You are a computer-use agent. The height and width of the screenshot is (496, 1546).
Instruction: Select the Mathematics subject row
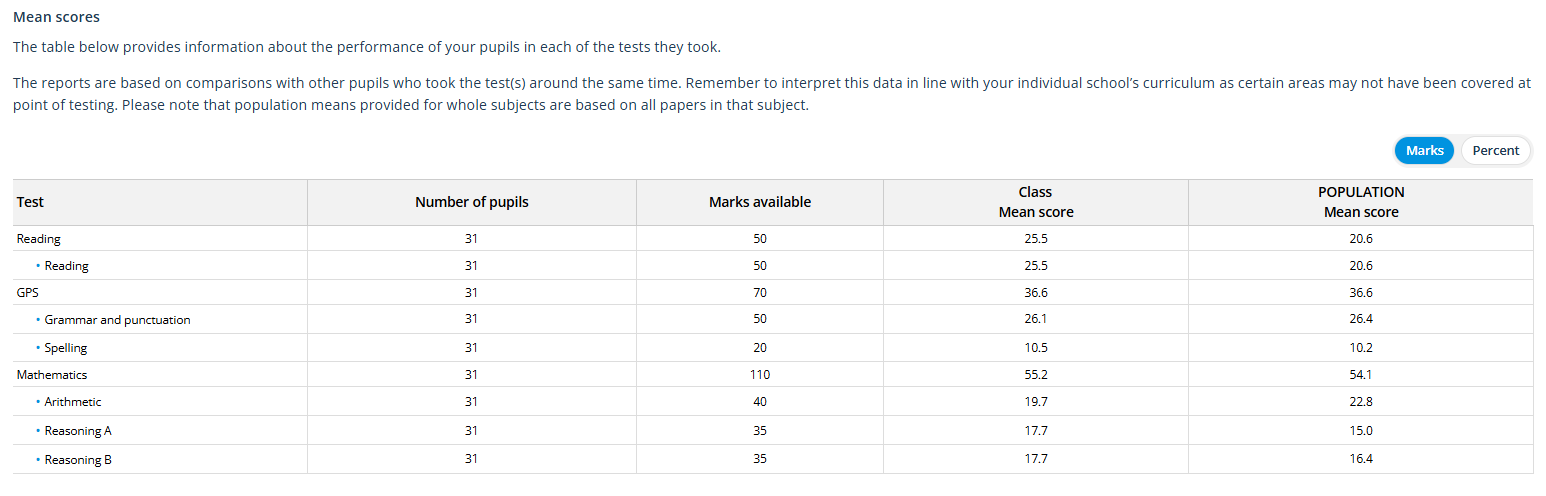pyautogui.click(x=52, y=375)
